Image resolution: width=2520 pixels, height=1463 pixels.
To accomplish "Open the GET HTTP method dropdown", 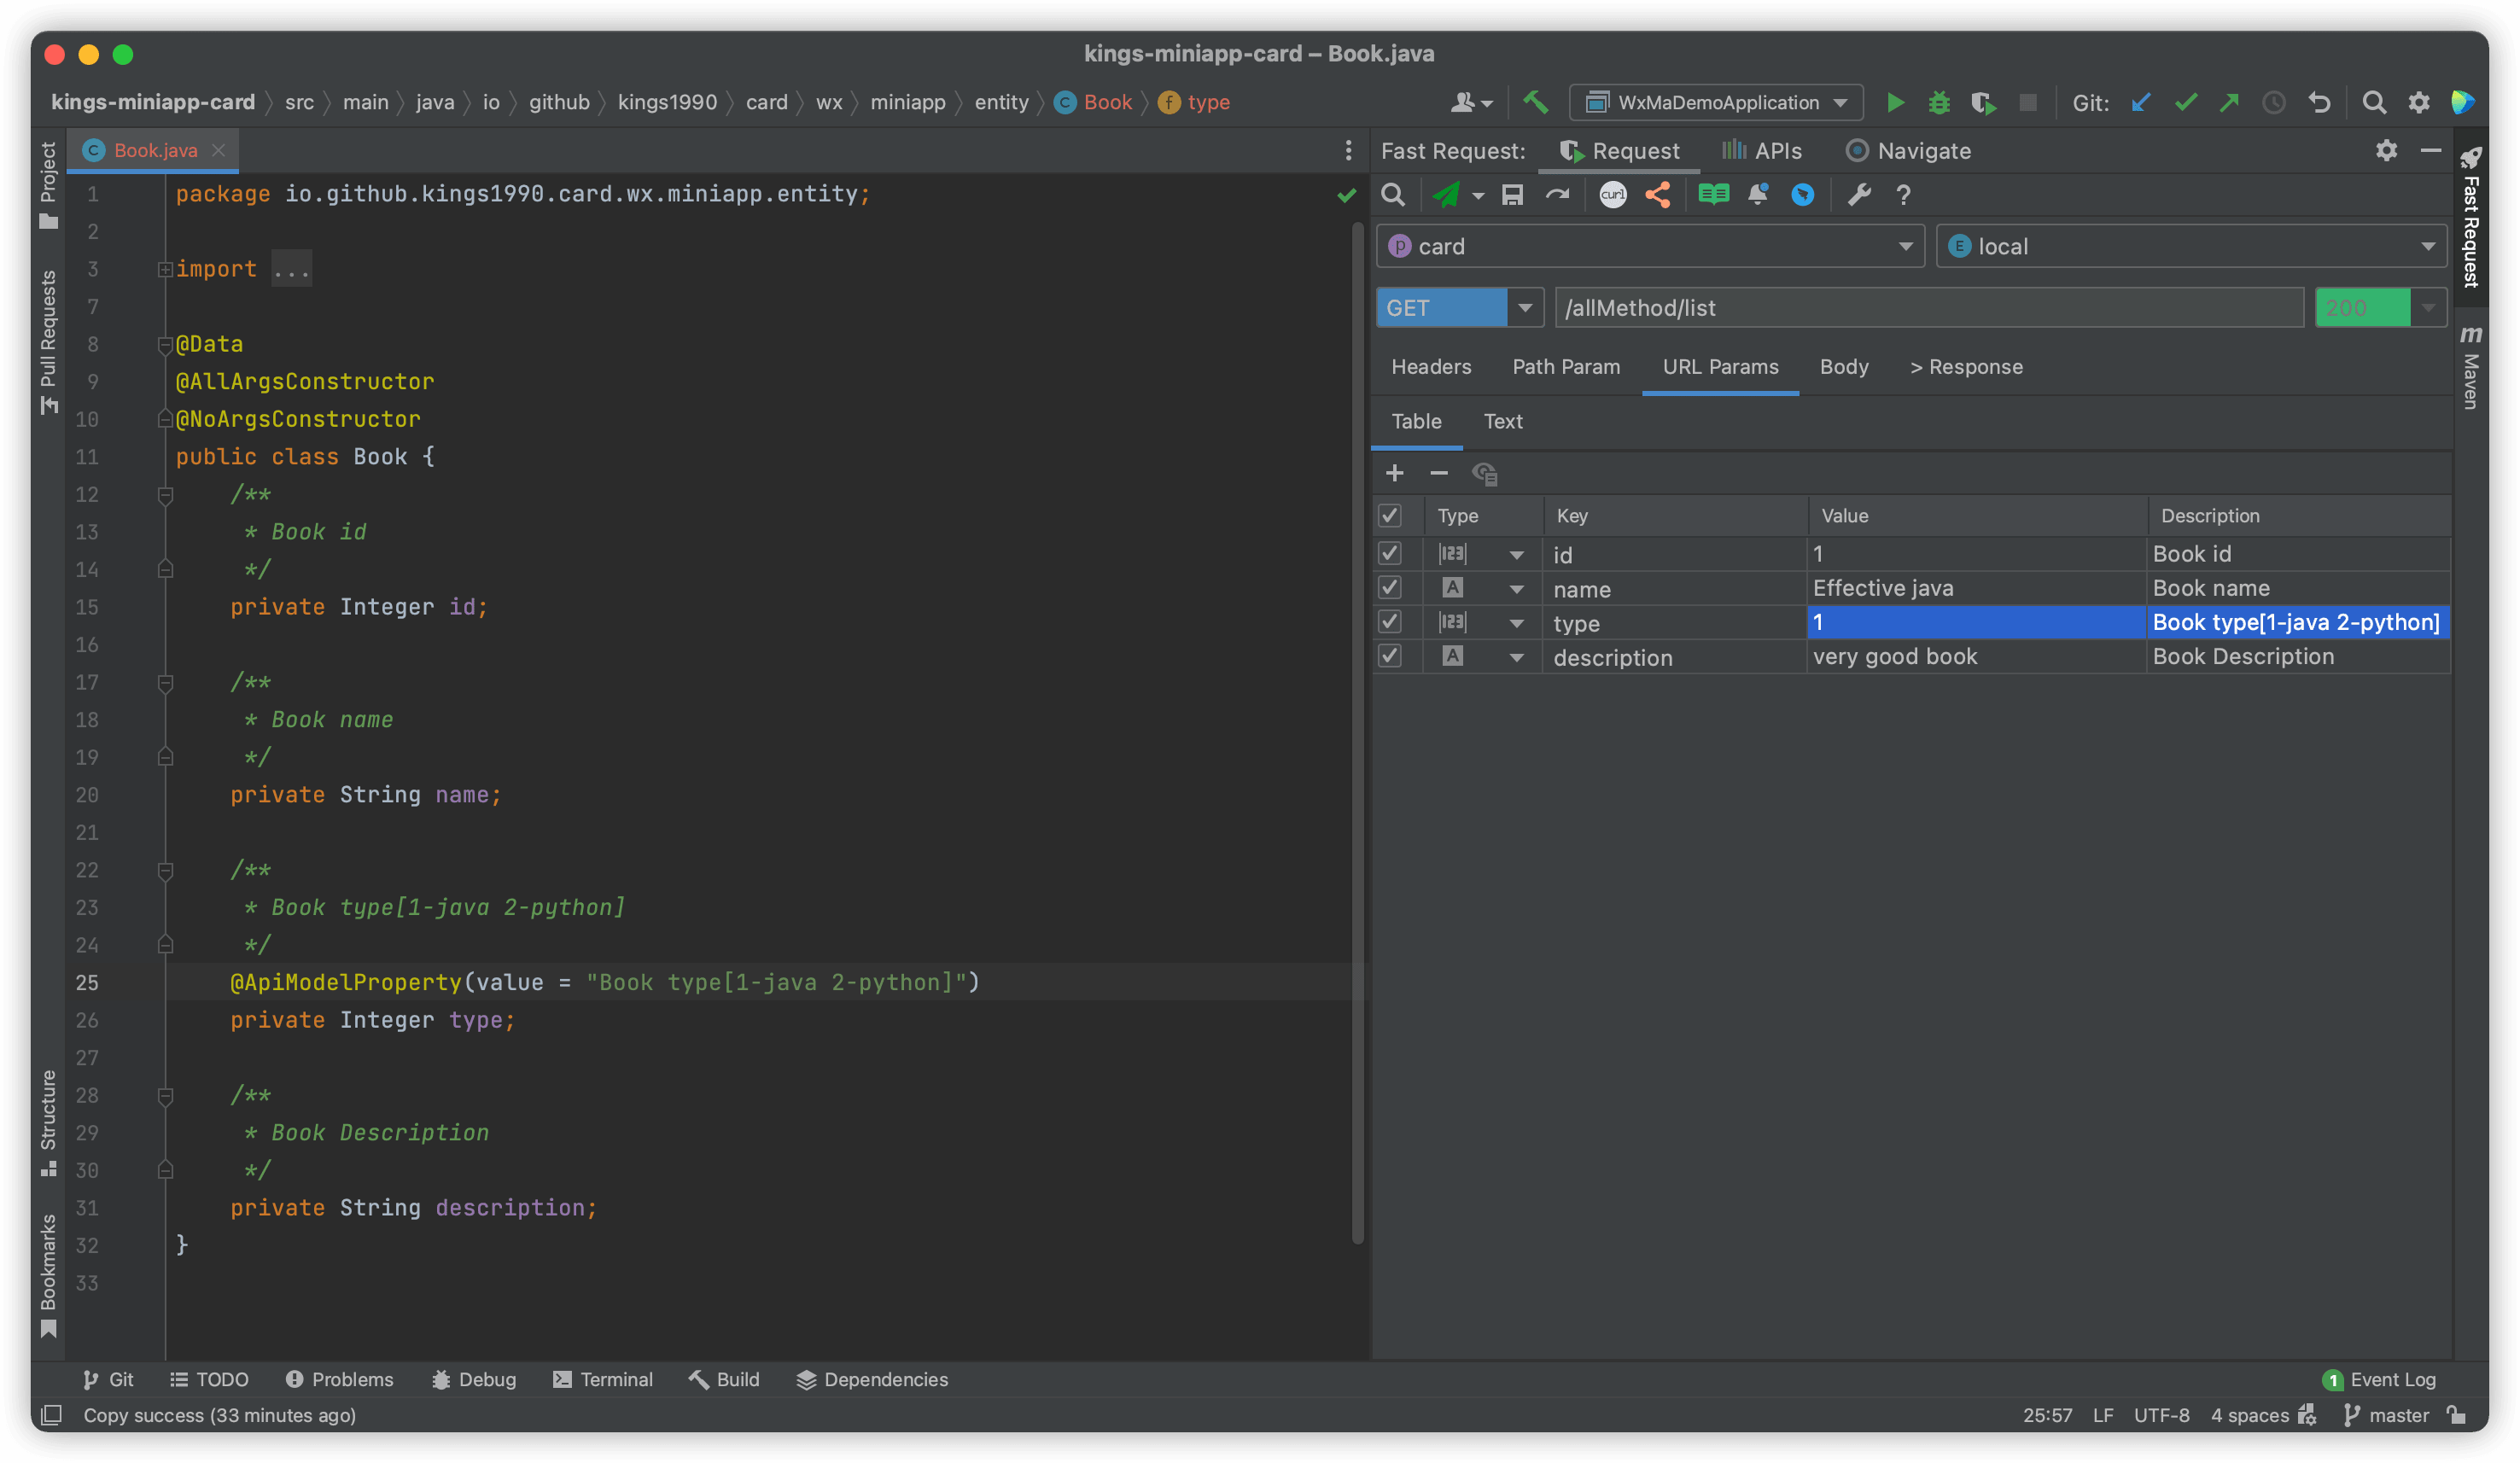I will pyautogui.click(x=1524, y=308).
